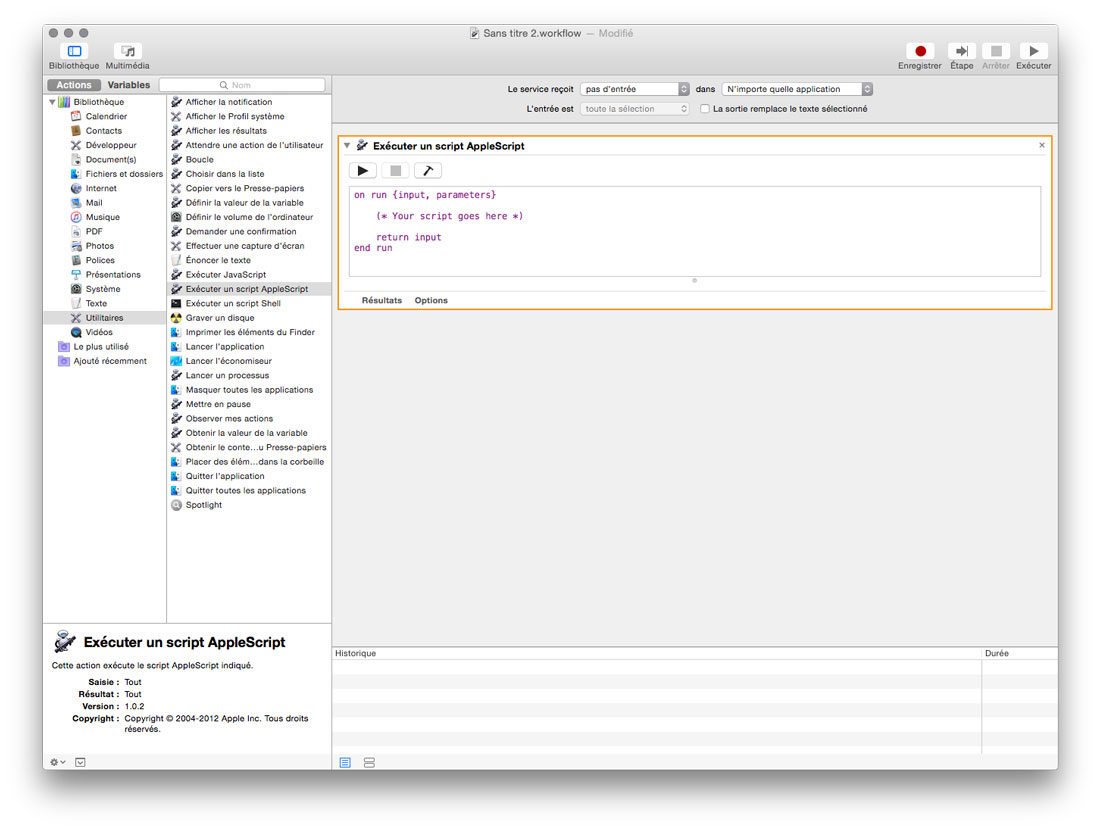Viewport: 1100px width, 830px height.
Task: Select the Musique category
Action: (x=102, y=217)
